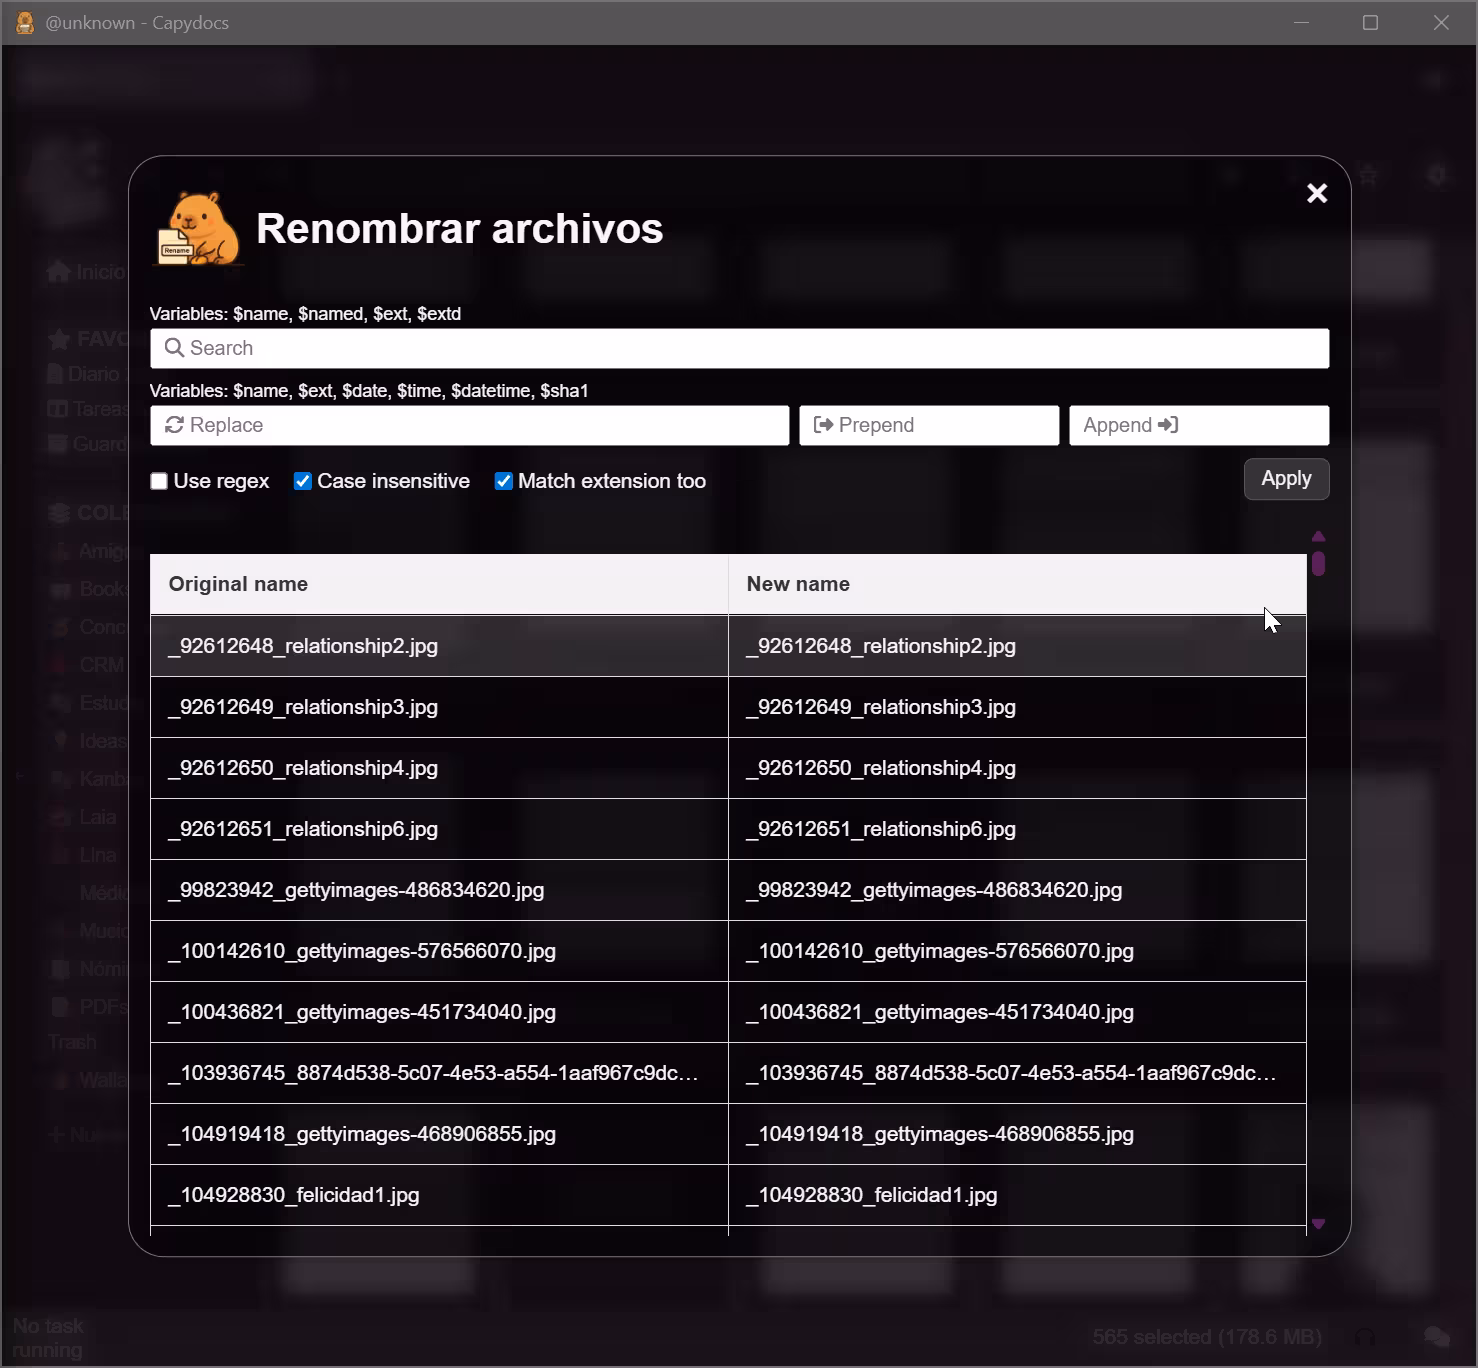
Task: Click the Capydocs app icon in title bar
Action: click(25, 23)
